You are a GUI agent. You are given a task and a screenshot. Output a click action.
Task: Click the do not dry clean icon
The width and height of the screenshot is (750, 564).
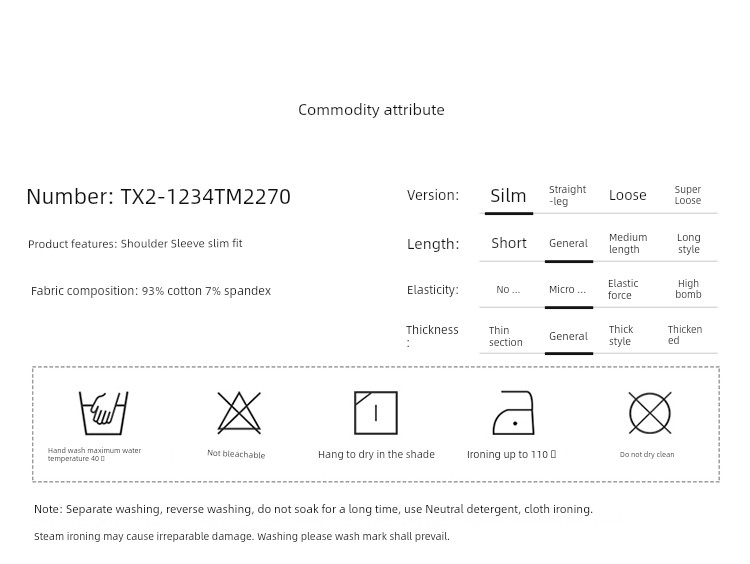(649, 412)
